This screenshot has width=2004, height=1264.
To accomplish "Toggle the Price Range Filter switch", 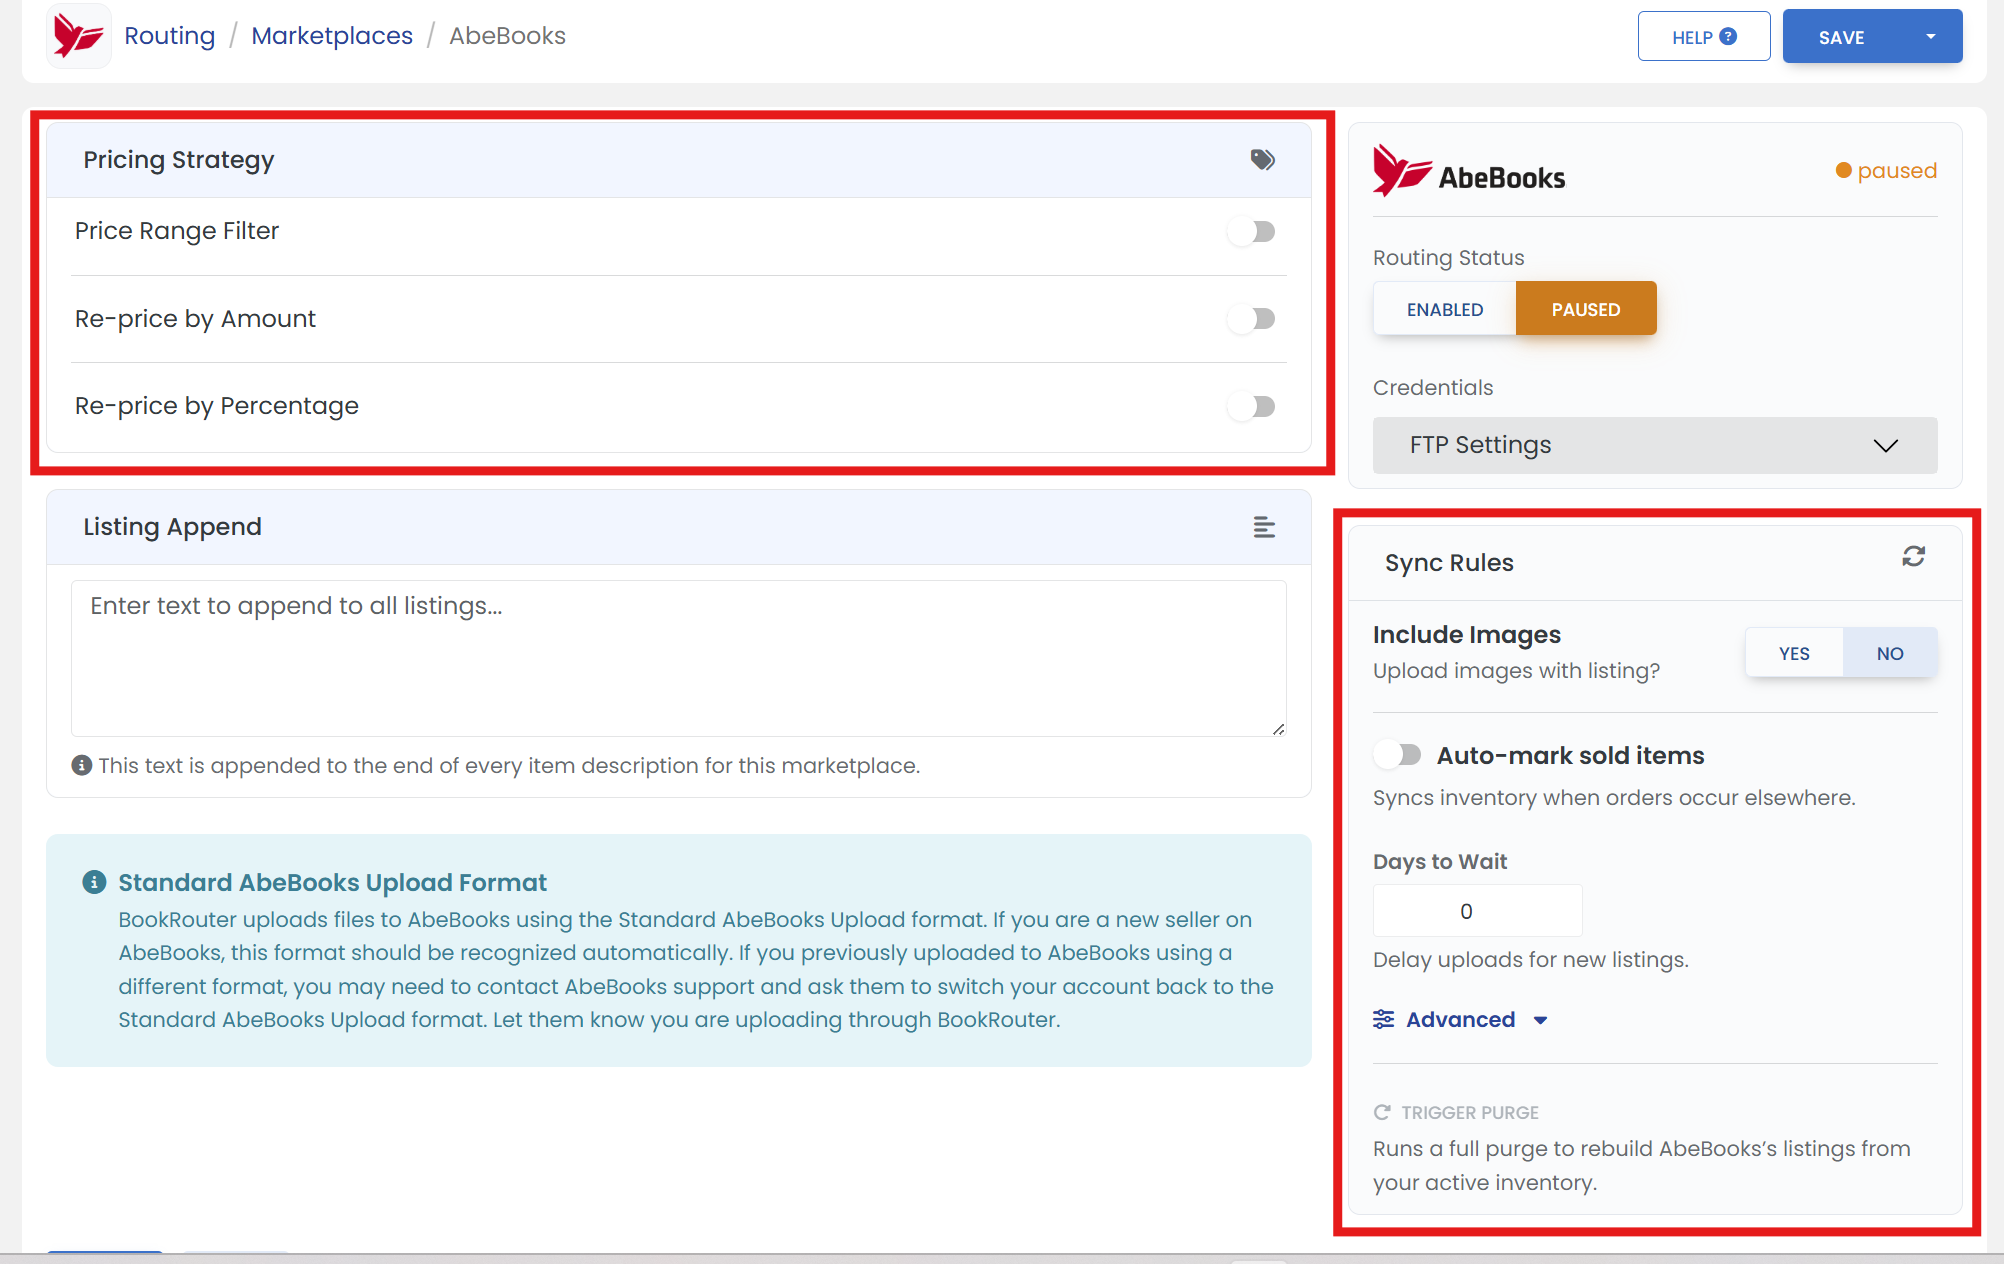I will point(1252,232).
